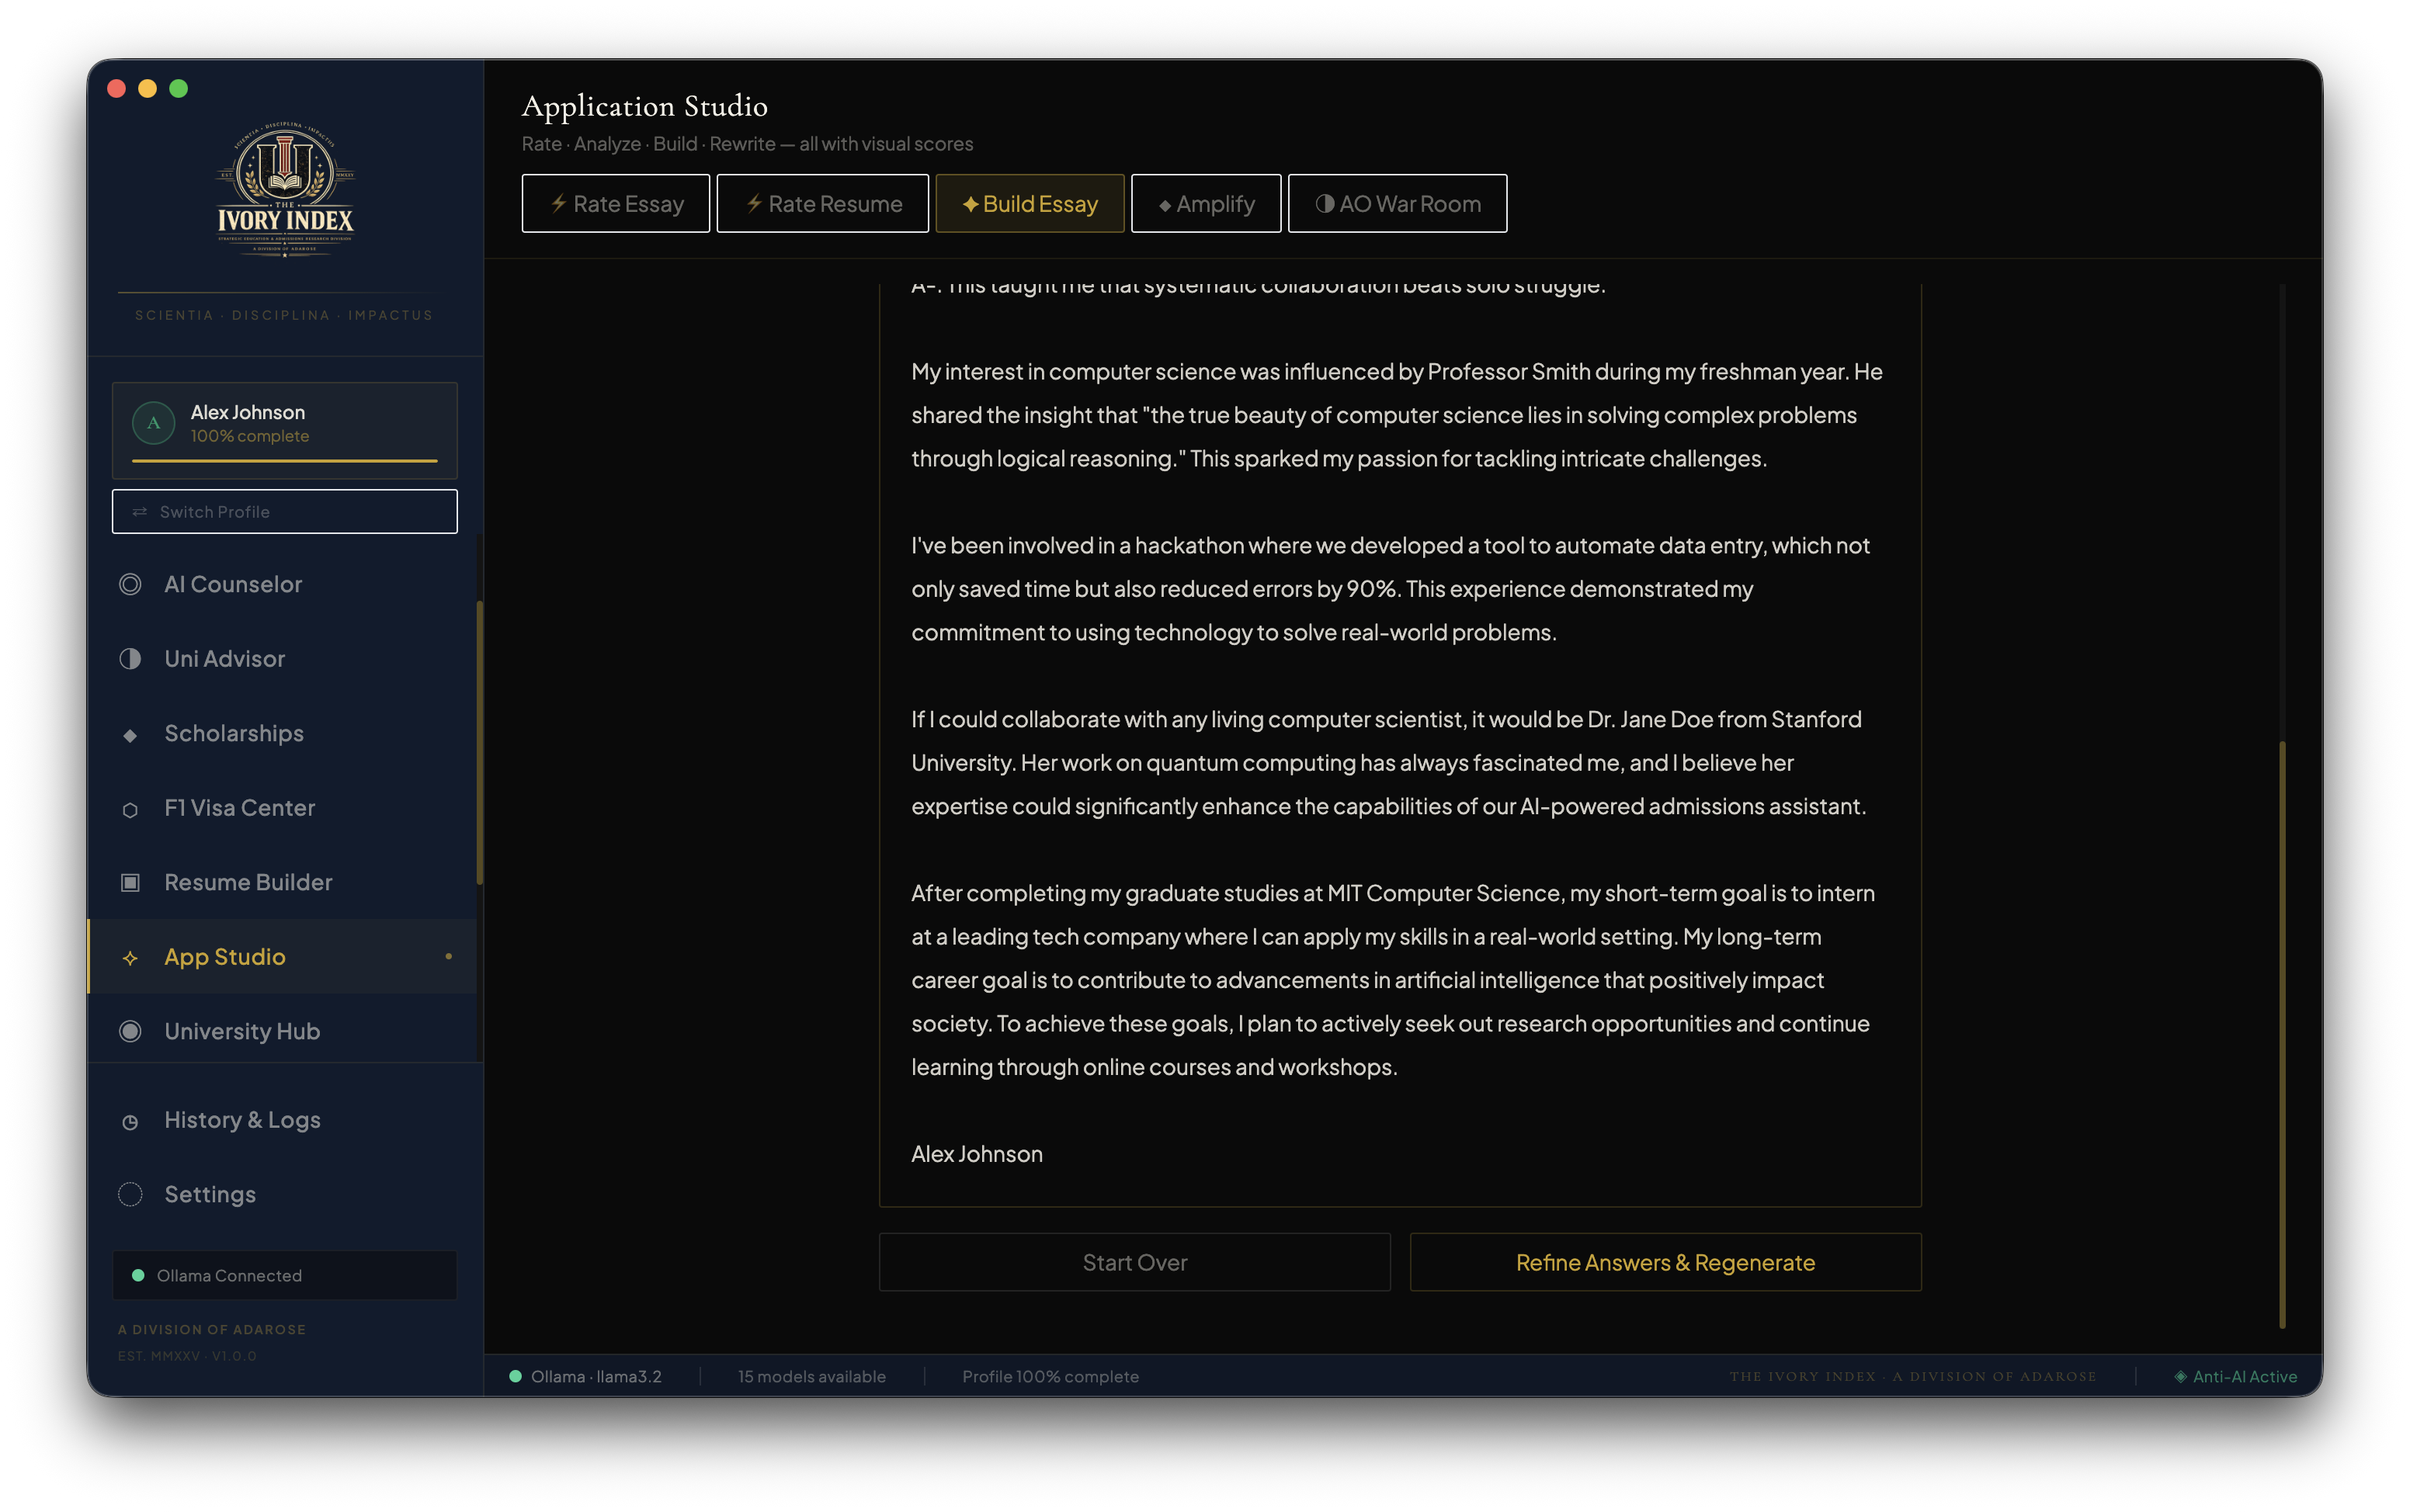Click the Ivory Index crest logo

285,190
